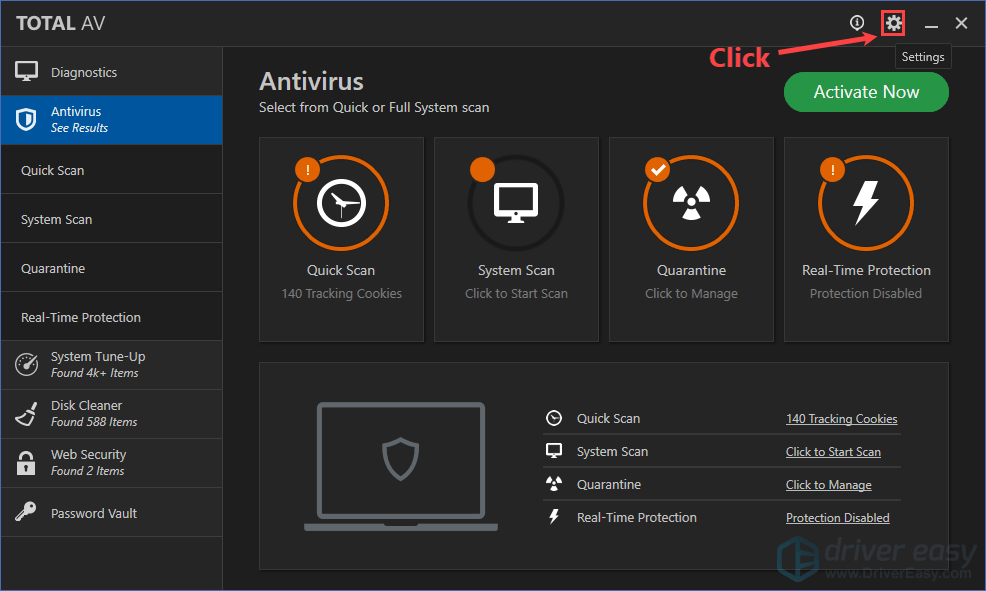Image resolution: width=986 pixels, height=591 pixels.
Task: Open System Scan from sidebar list
Action: click(57, 219)
